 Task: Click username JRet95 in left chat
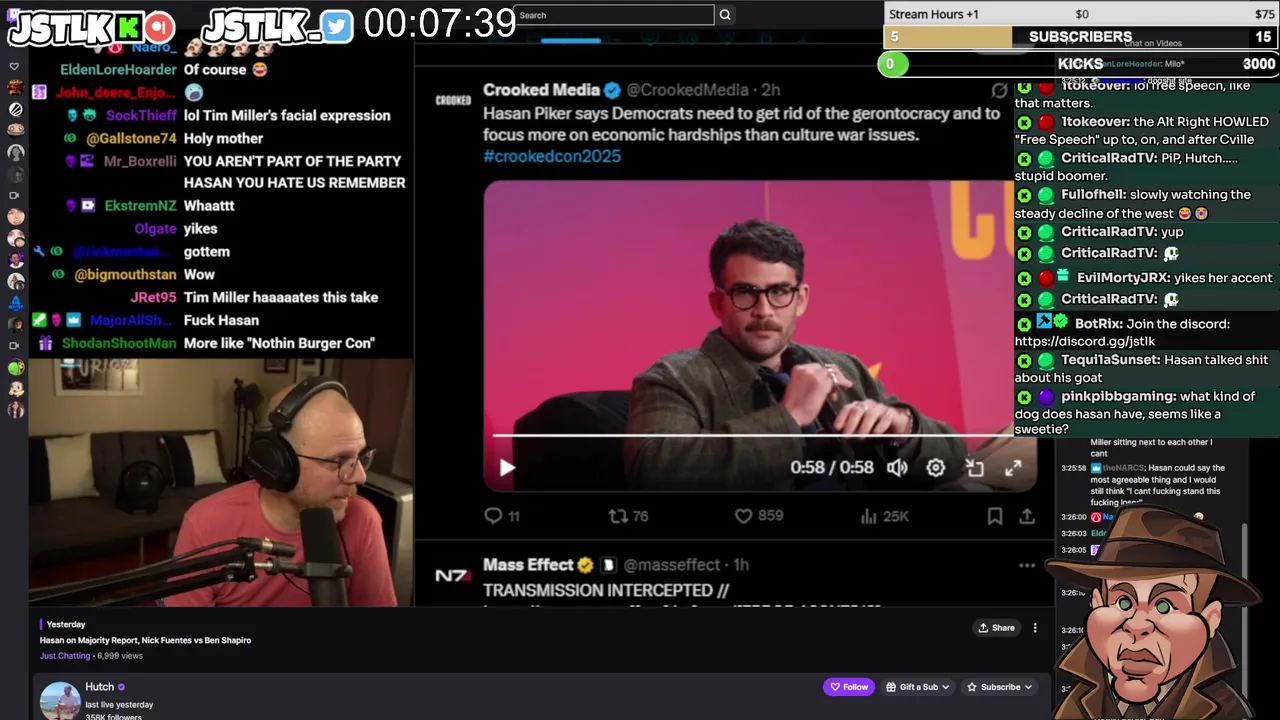point(153,297)
